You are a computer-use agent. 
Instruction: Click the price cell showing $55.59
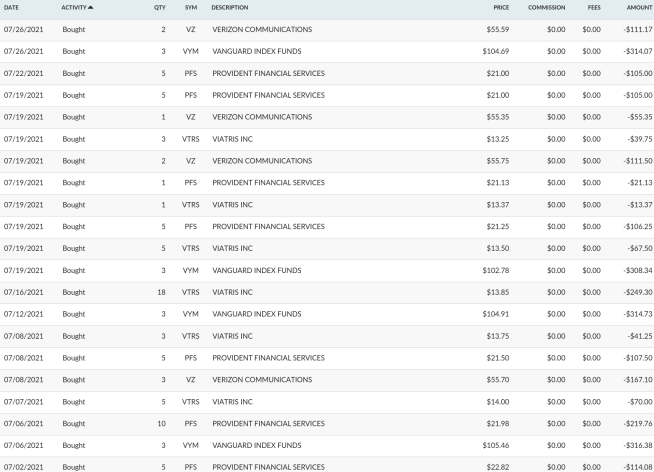[498, 30]
